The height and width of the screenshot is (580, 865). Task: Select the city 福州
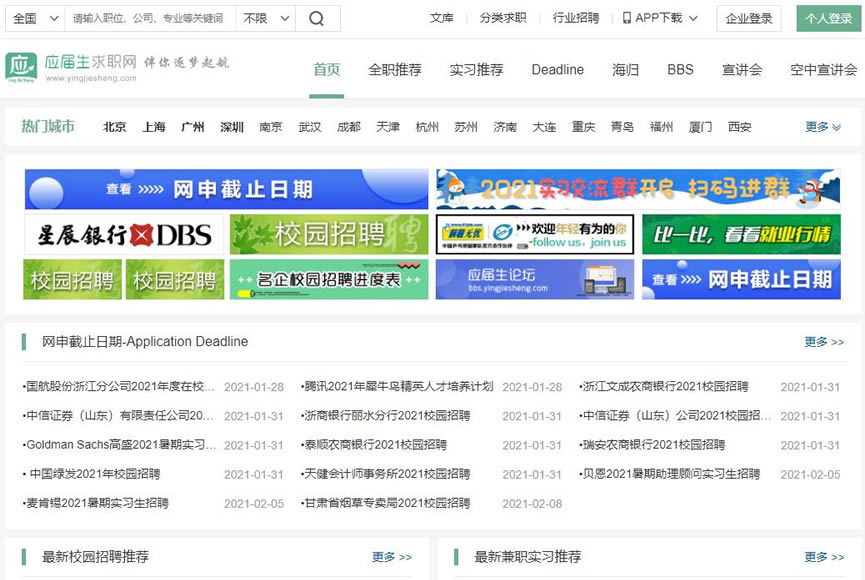tap(661, 127)
